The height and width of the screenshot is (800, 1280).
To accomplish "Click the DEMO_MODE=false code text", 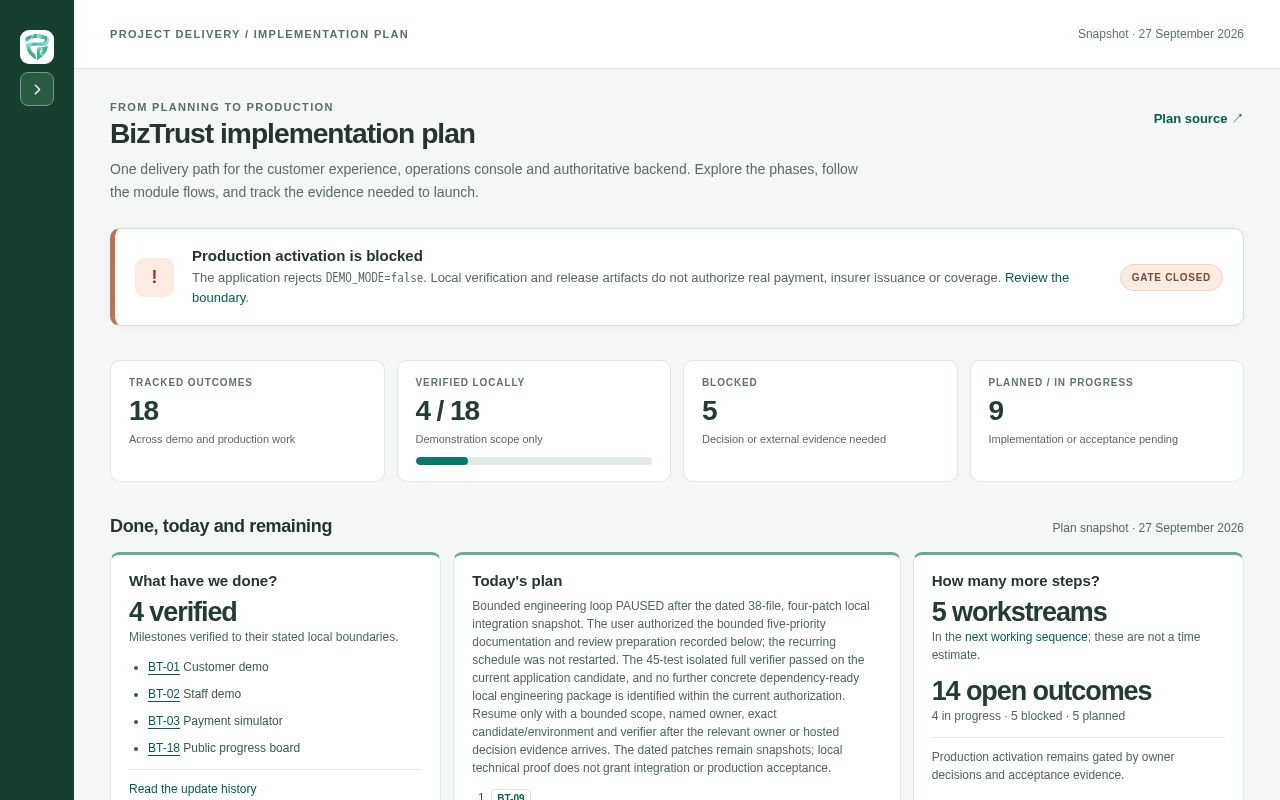I will point(374,278).
